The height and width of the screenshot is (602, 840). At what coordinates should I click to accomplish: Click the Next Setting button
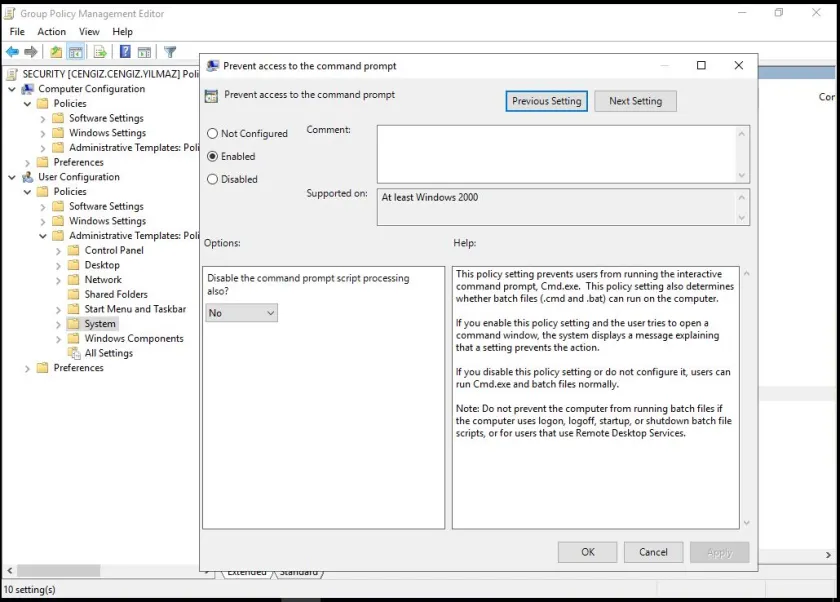point(635,101)
